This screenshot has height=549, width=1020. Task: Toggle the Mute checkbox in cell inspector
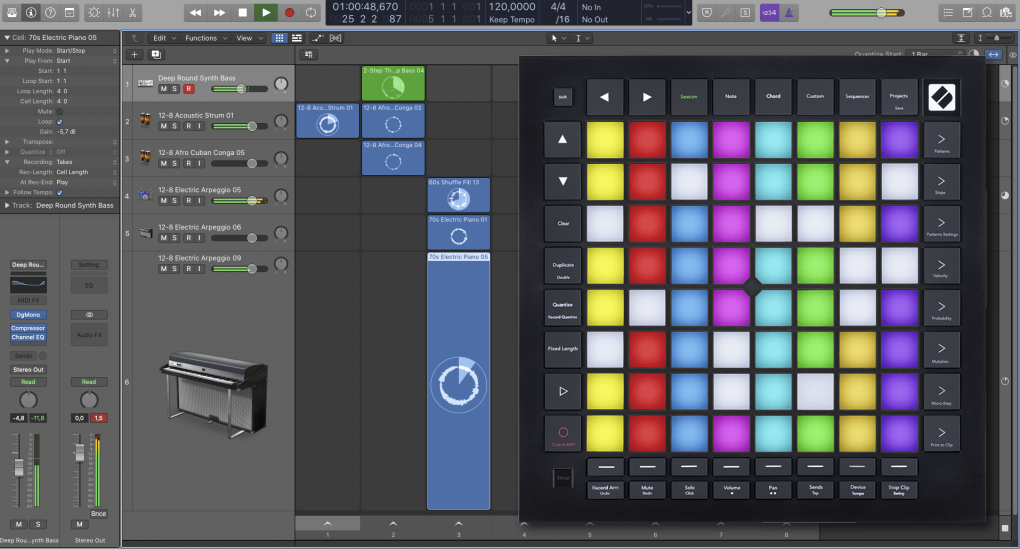click(60, 111)
